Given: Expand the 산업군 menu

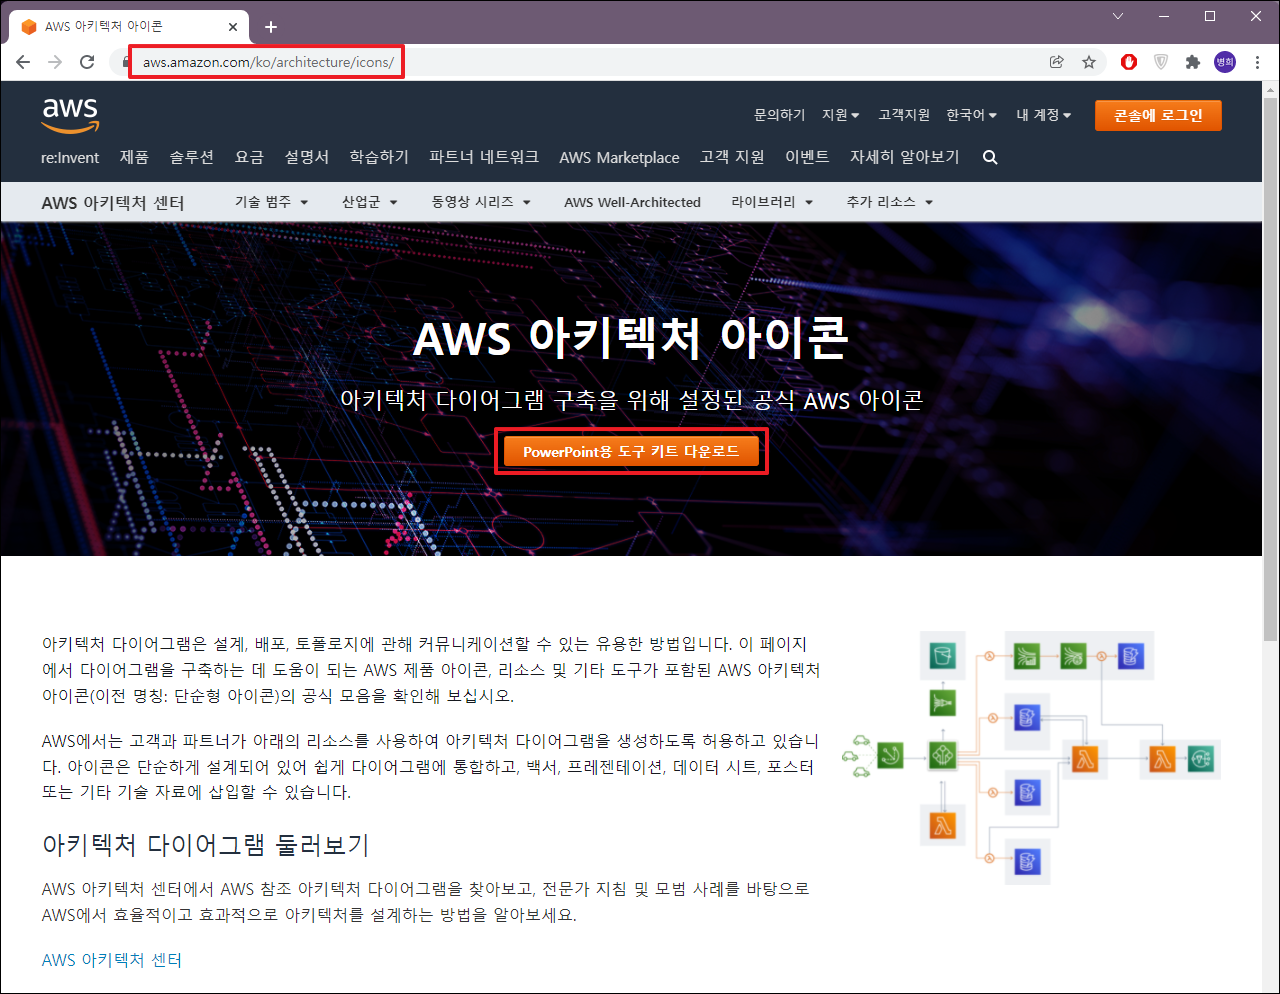Looking at the screenshot, I should coord(369,202).
